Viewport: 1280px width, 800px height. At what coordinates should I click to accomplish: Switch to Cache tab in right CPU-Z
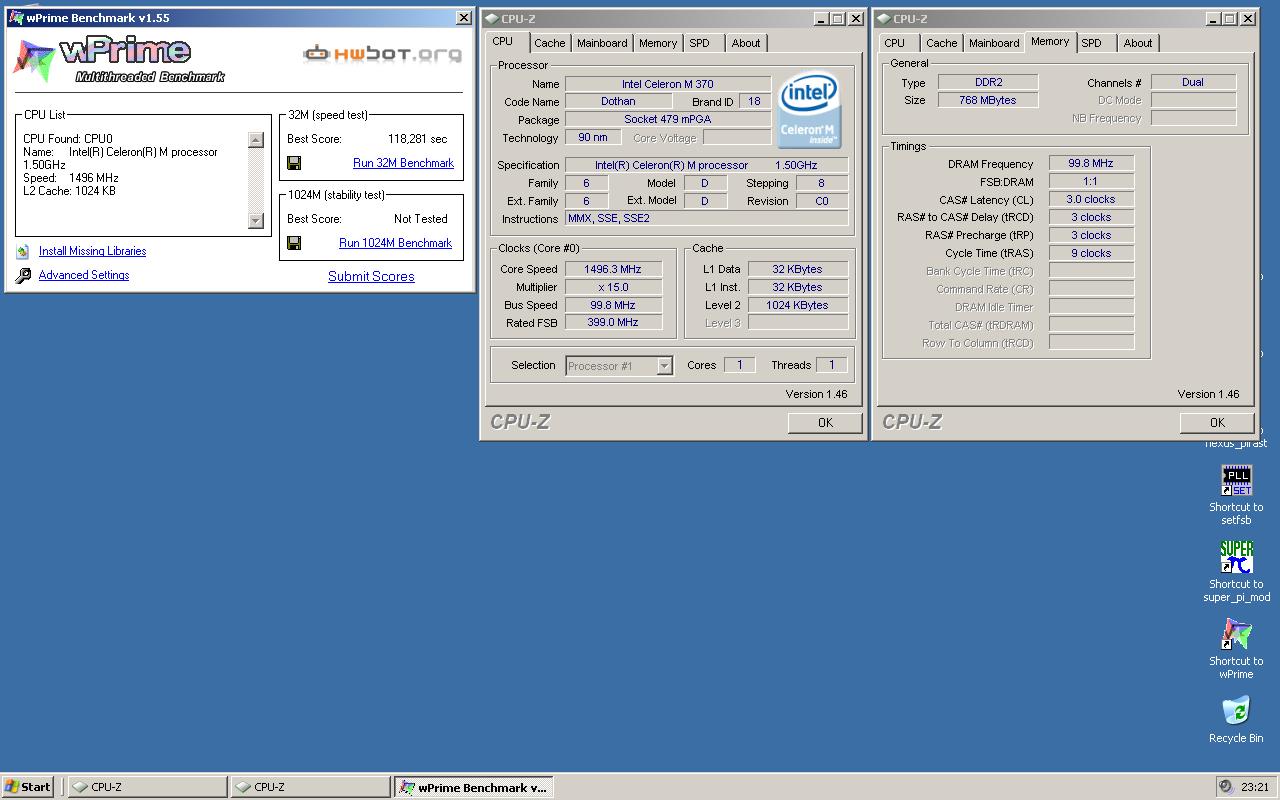pos(941,43)
